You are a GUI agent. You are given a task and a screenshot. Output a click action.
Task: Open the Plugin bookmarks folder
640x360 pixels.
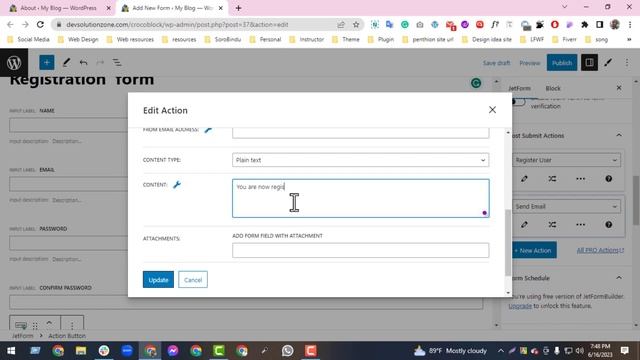(x=381, y=40)
